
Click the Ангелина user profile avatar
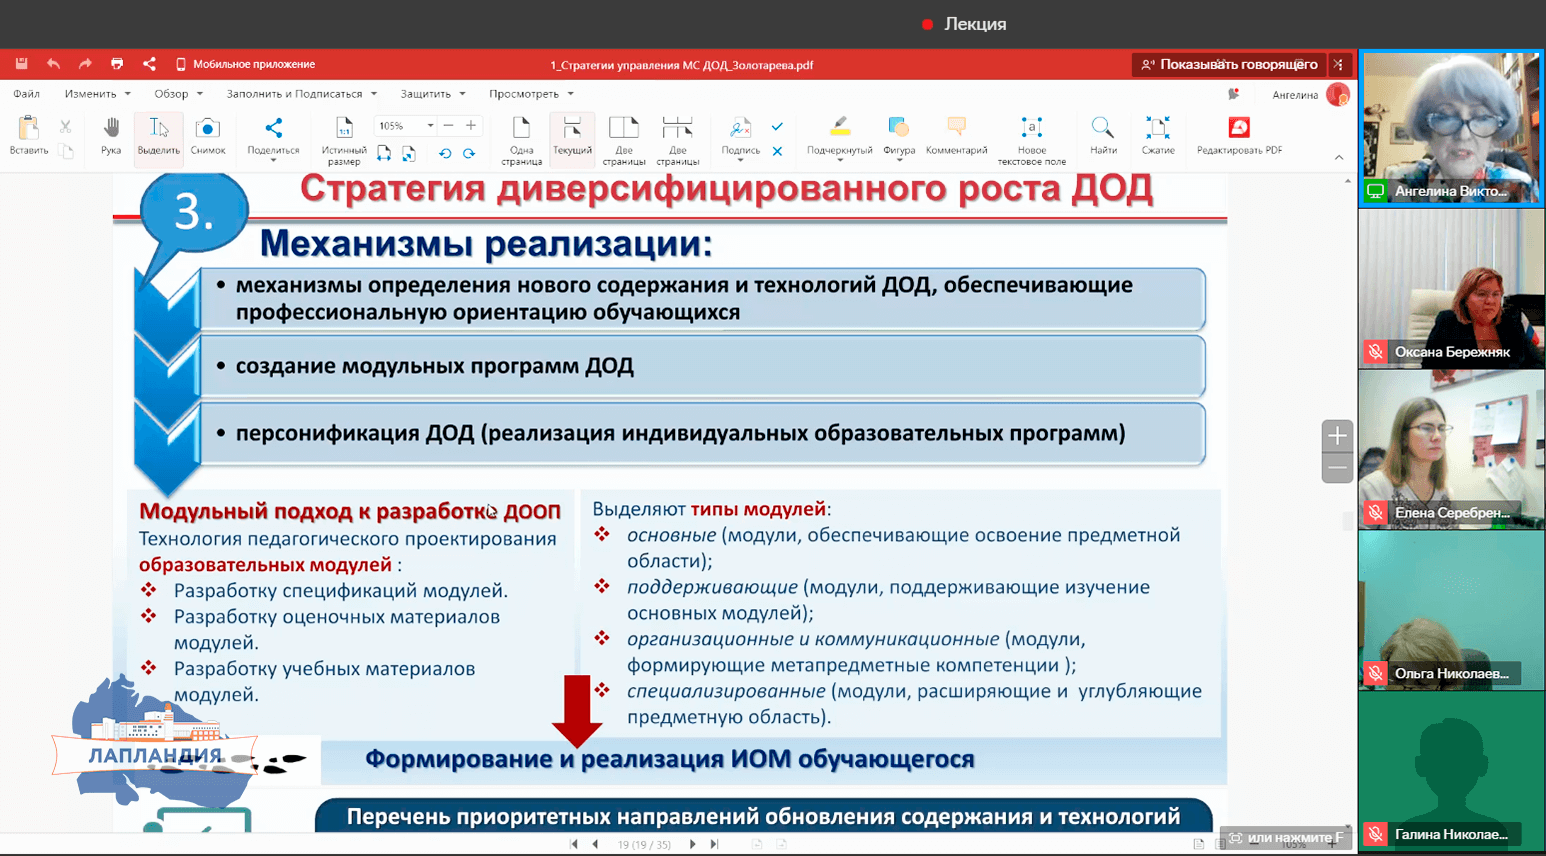click(x=1337, y=94)
